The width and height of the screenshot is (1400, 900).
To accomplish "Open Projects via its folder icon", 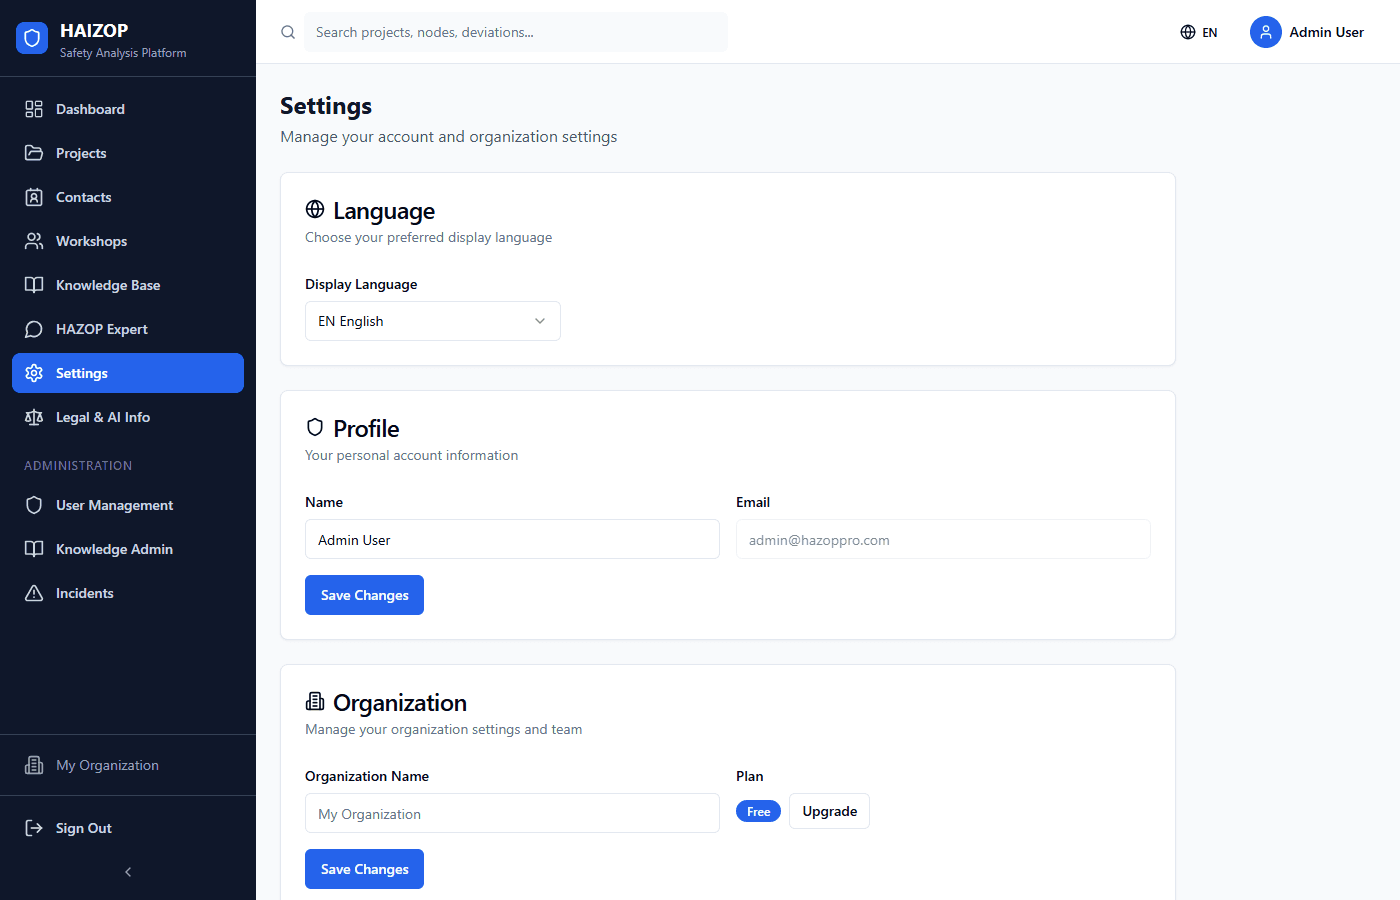I will [x=34, y=153].
